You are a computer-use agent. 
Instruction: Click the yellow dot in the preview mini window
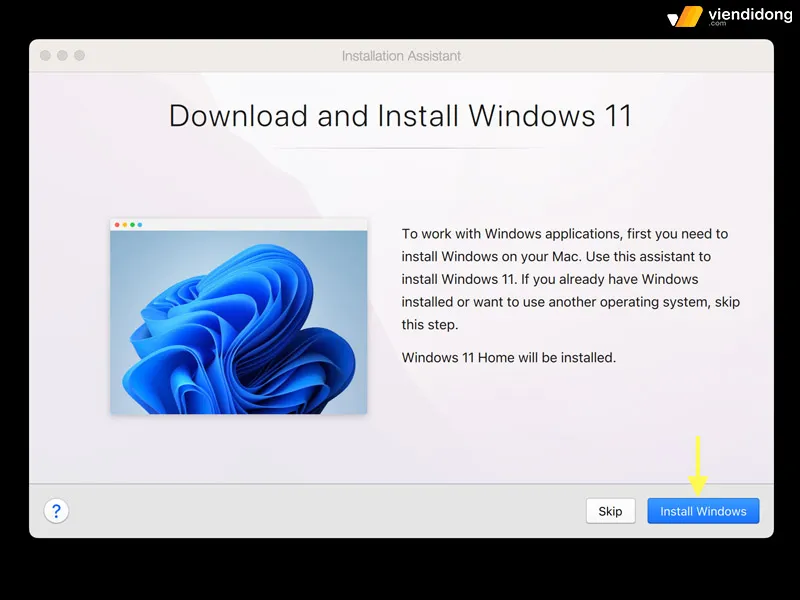124,223
